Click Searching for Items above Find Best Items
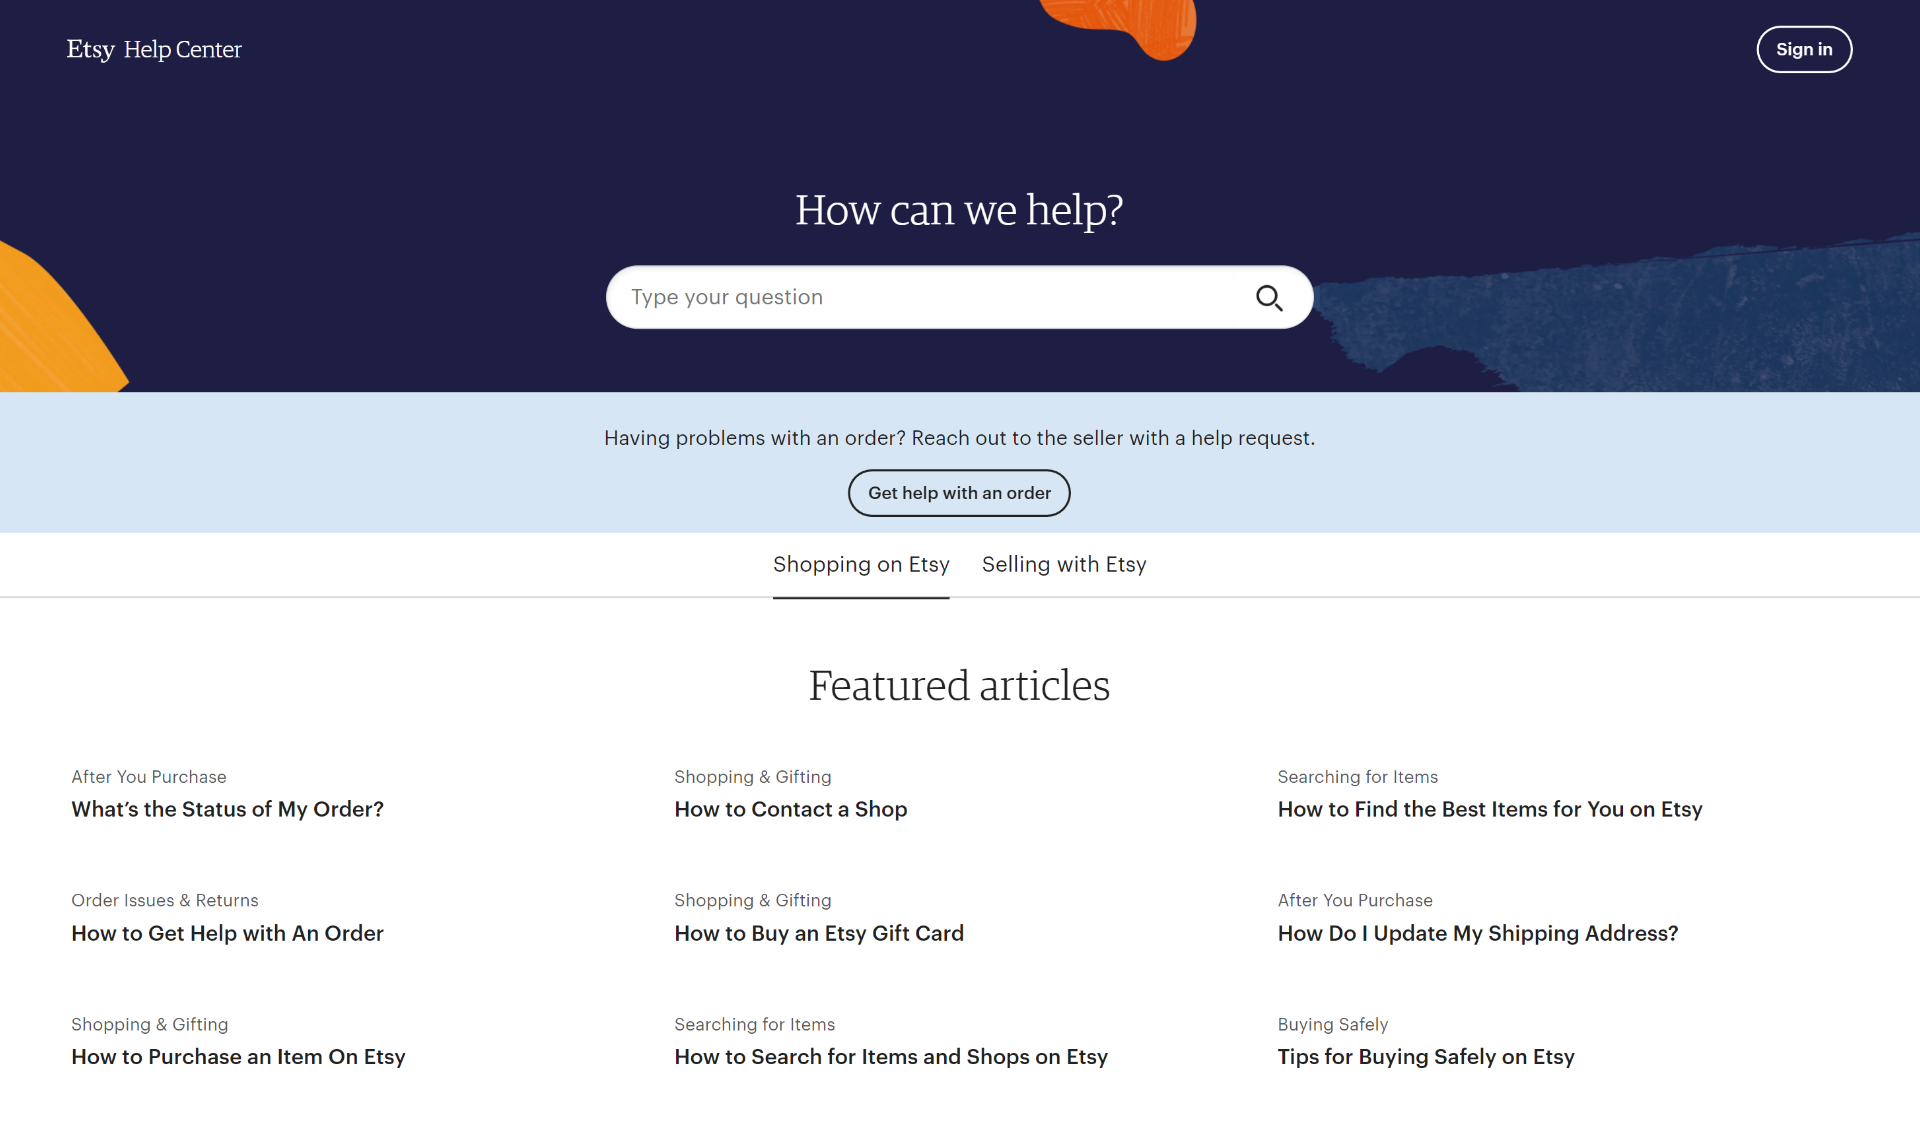Image resolution: width=1920 pixels, height=1128 pixels. (1358, 777)
